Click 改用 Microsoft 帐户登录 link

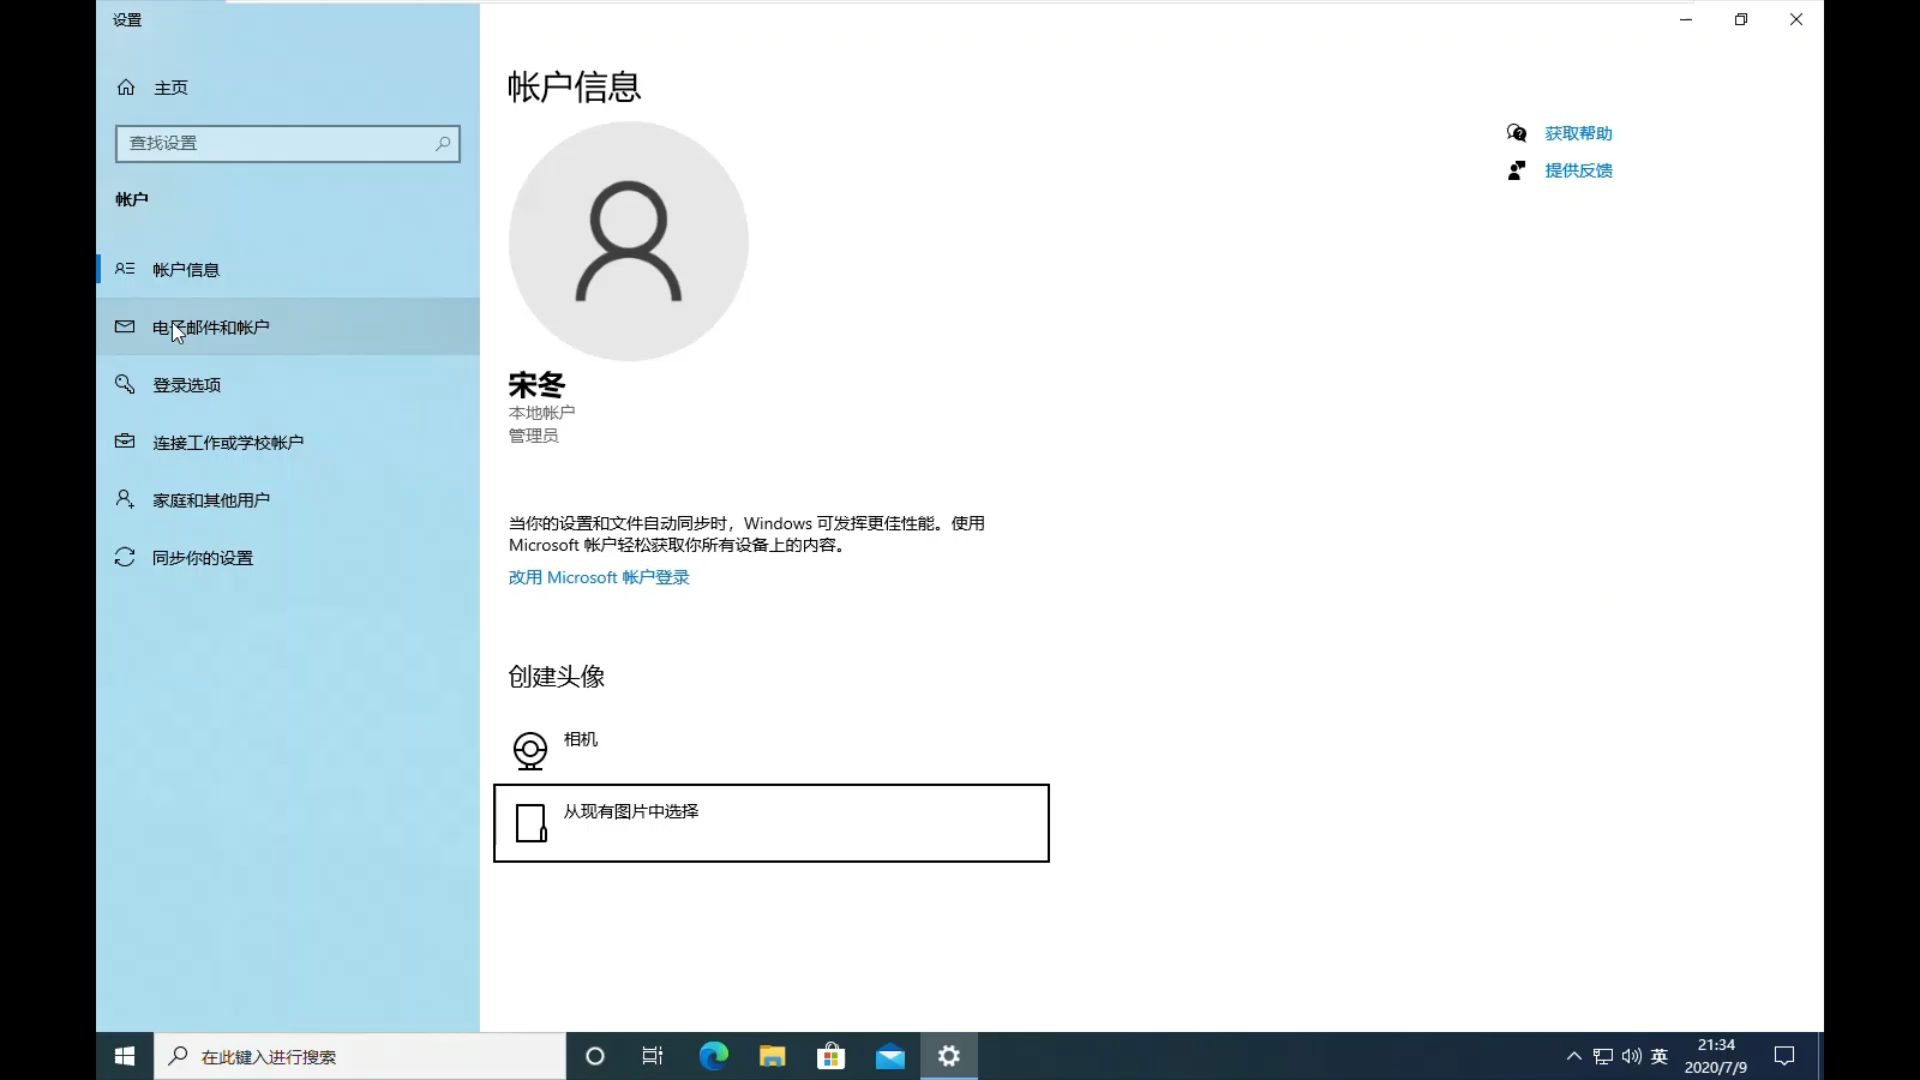pyautogui.click(x=599, y=577)
